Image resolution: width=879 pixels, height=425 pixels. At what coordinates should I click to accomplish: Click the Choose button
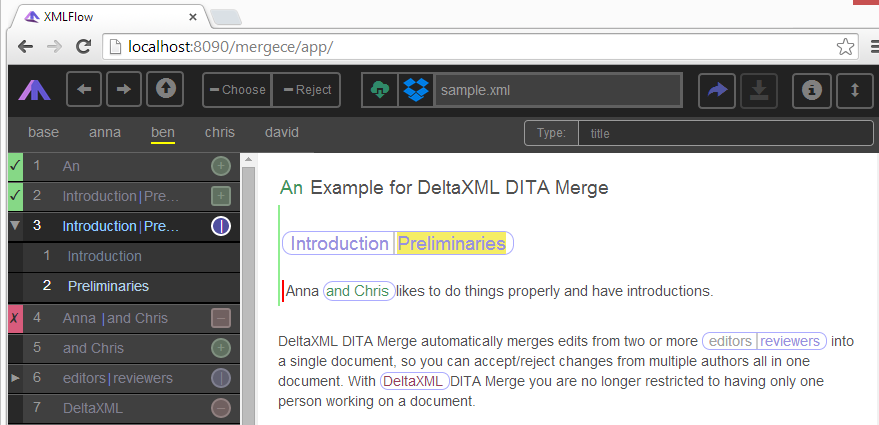click(237, 90)
